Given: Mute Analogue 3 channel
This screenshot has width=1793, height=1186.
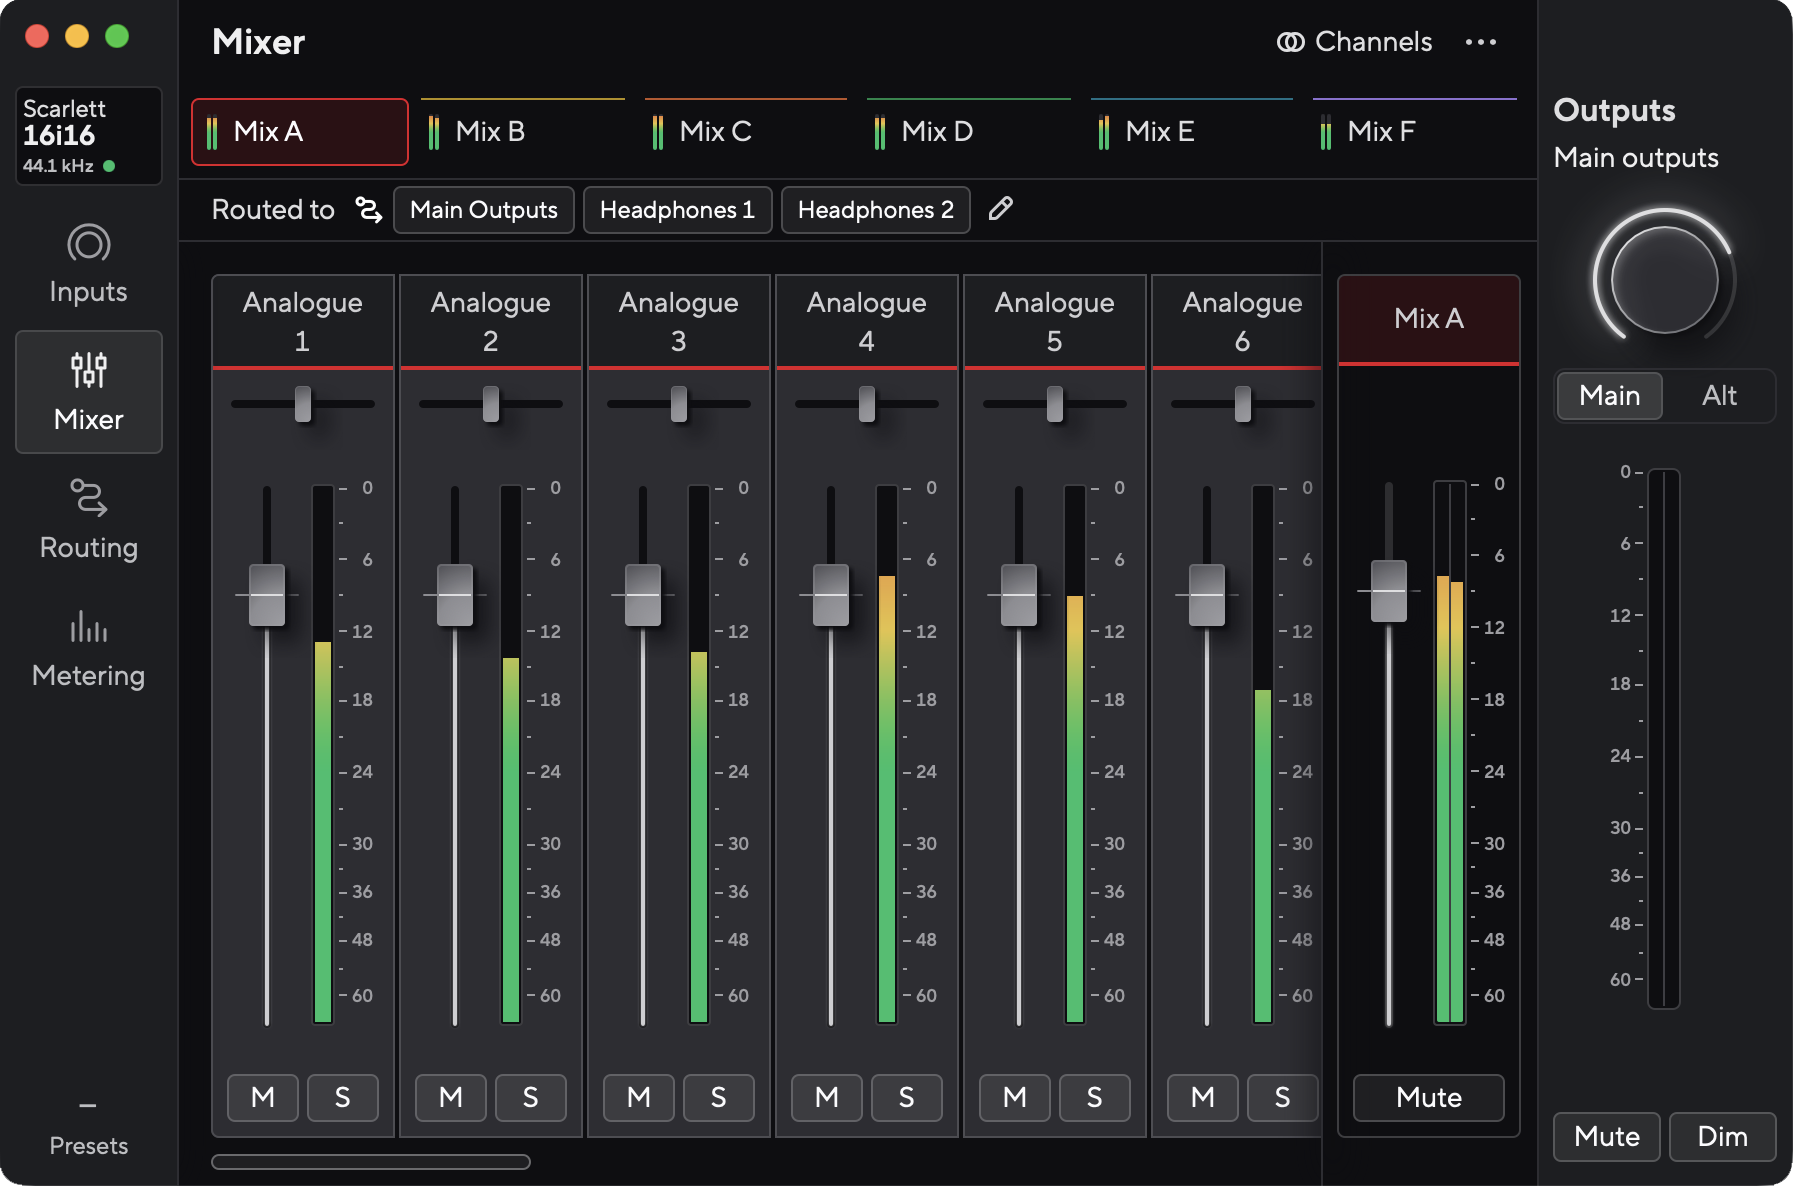Looking at the screenshot, I should [639, 1098].
